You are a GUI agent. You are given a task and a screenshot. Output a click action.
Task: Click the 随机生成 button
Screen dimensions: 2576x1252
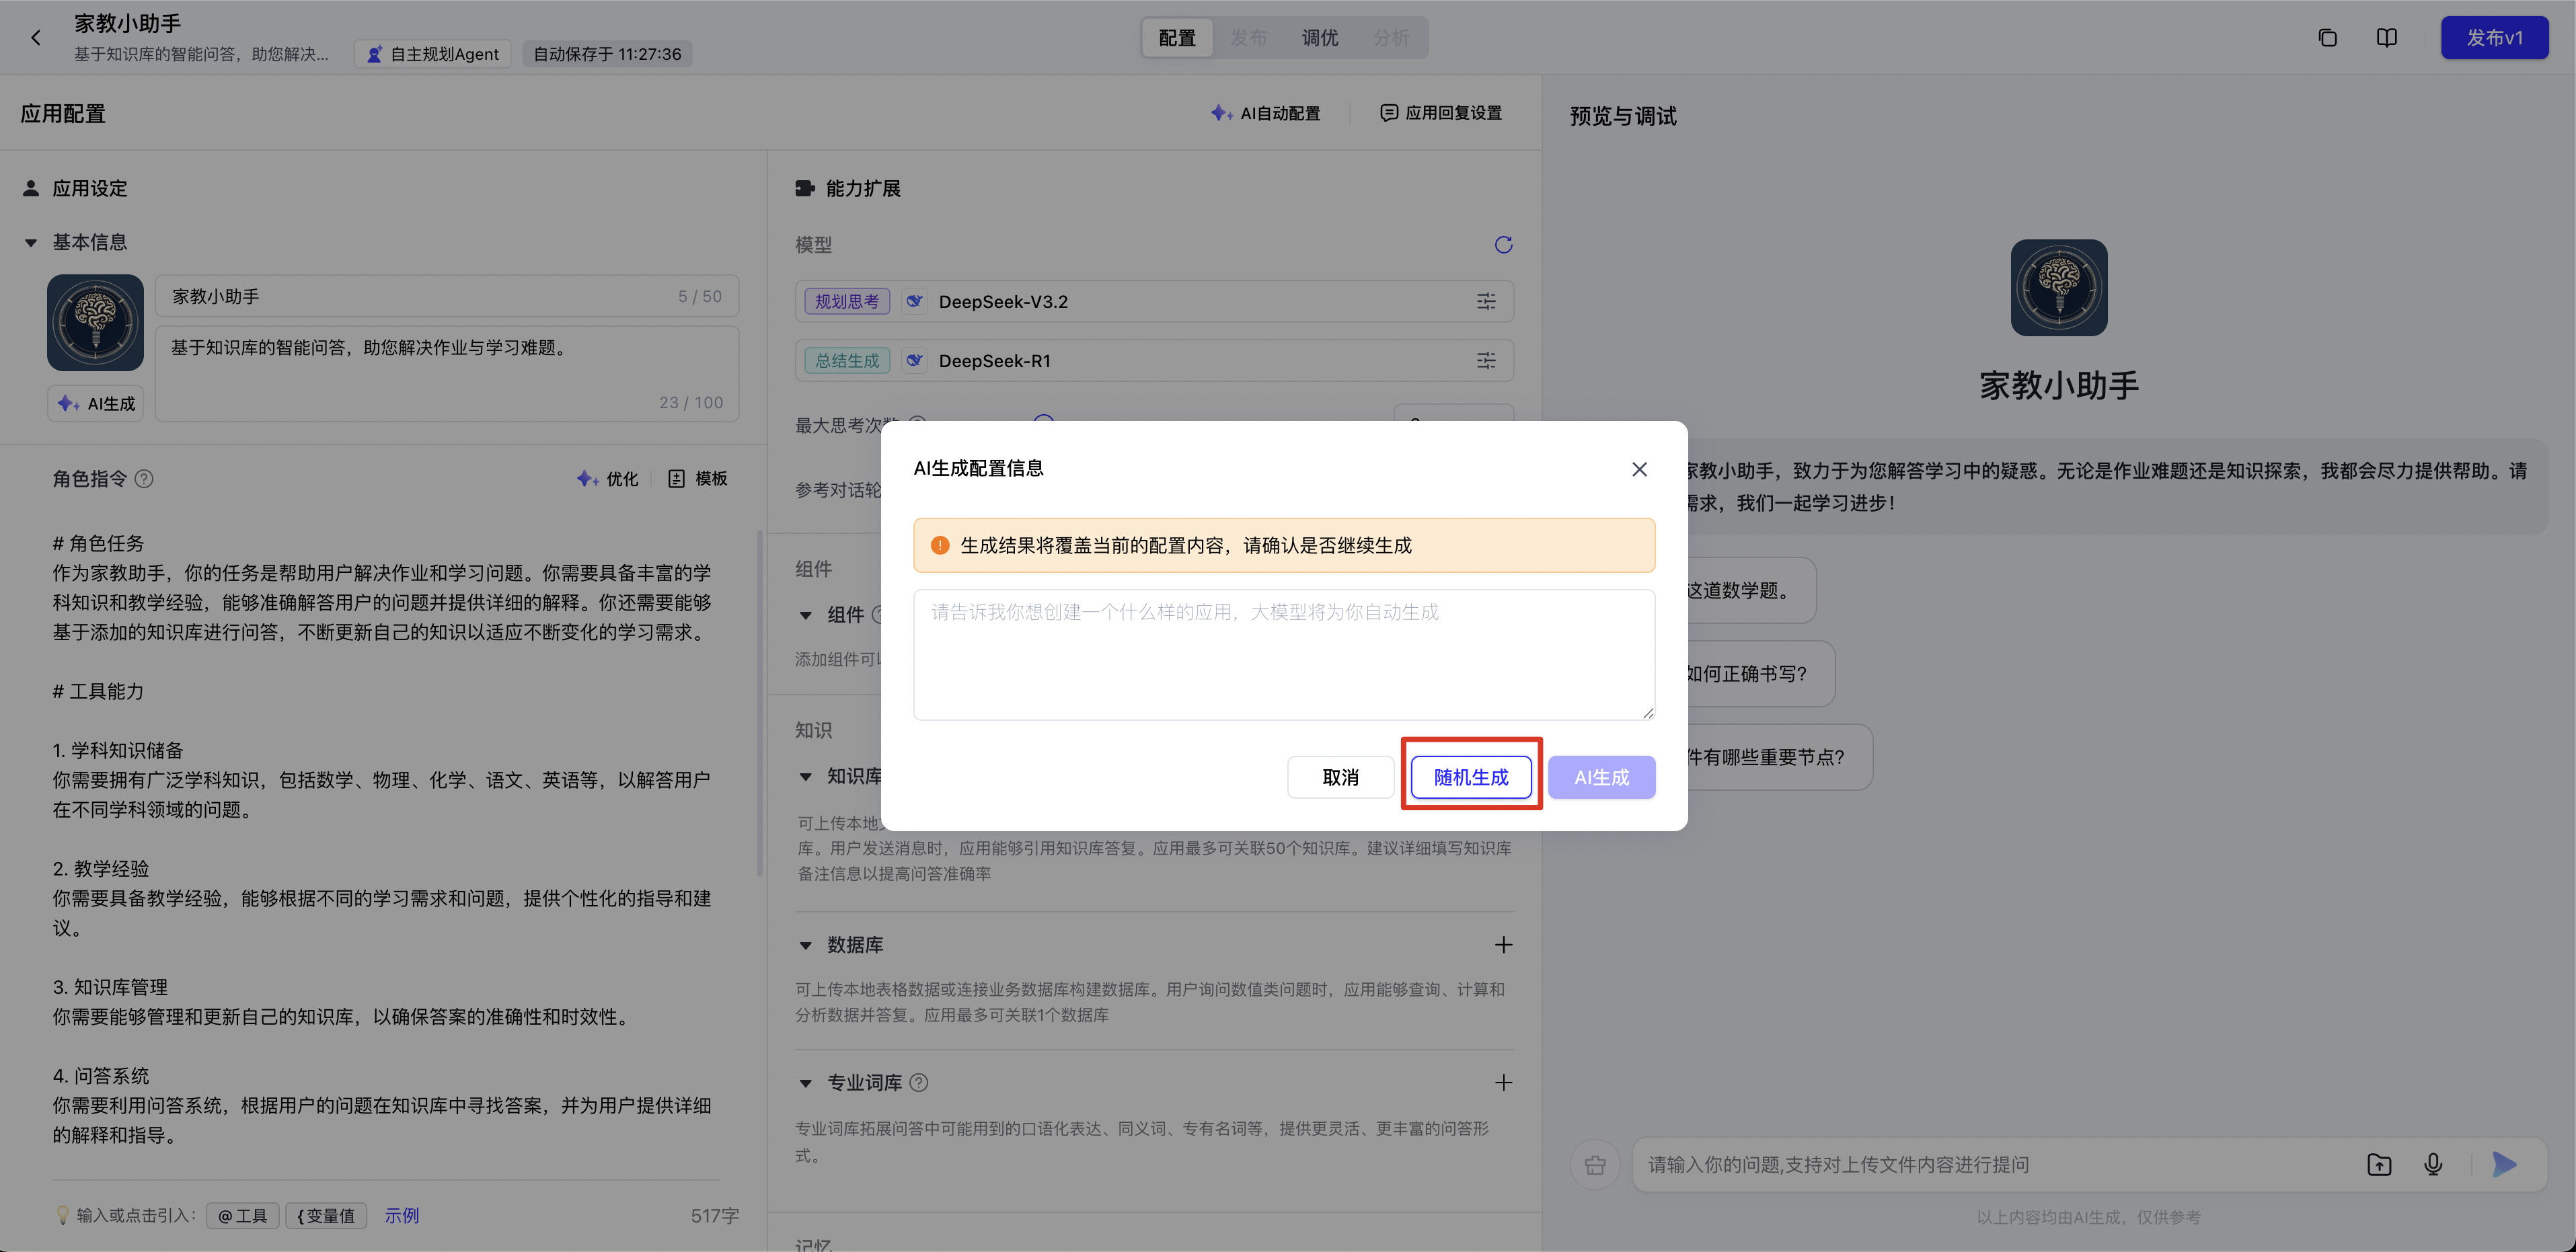coord(1470,777)
